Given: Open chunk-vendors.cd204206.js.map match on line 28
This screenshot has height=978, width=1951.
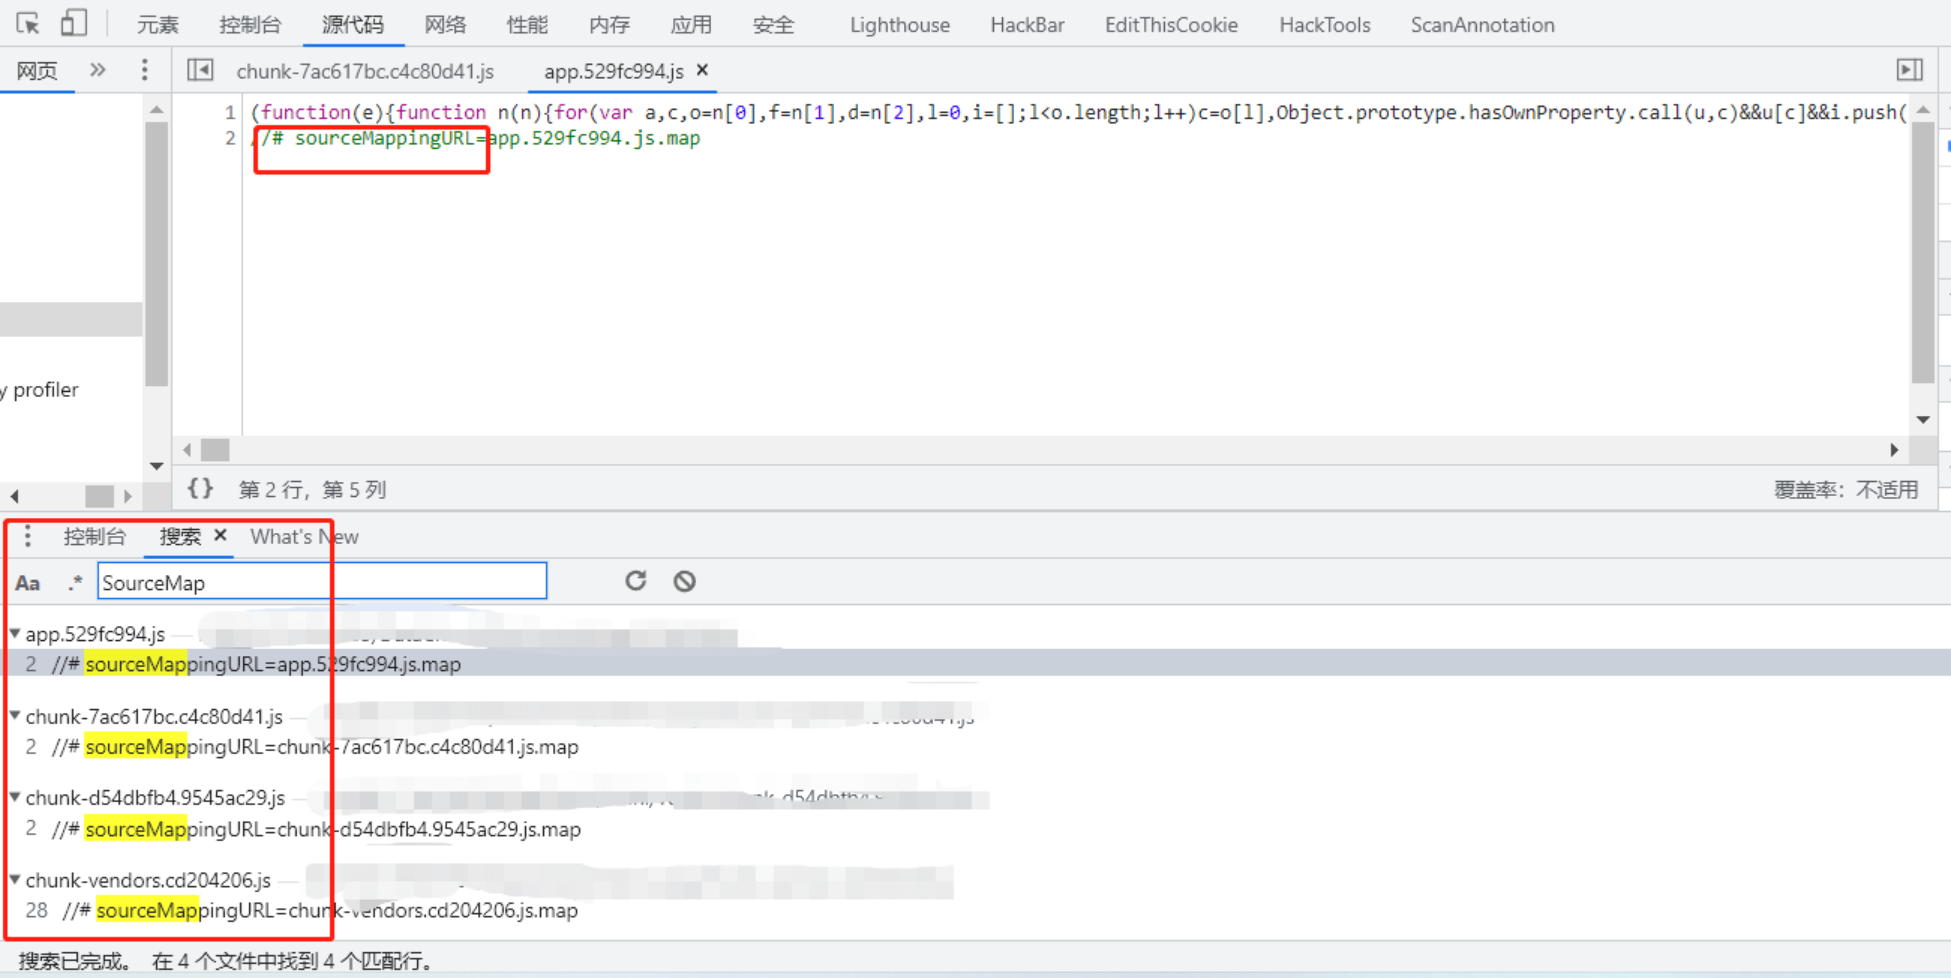Looking at the screenshot, I should (x=975, y=910).
